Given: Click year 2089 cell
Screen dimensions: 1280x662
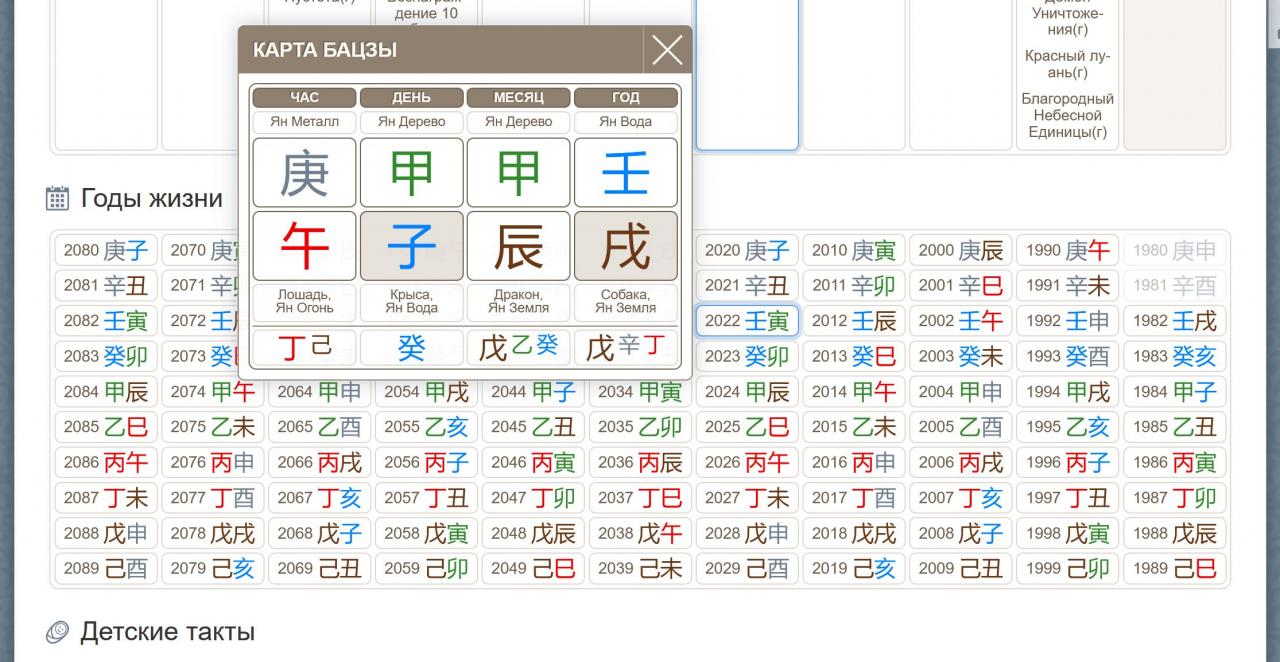Looking at the screenshot, I should 105,569.
